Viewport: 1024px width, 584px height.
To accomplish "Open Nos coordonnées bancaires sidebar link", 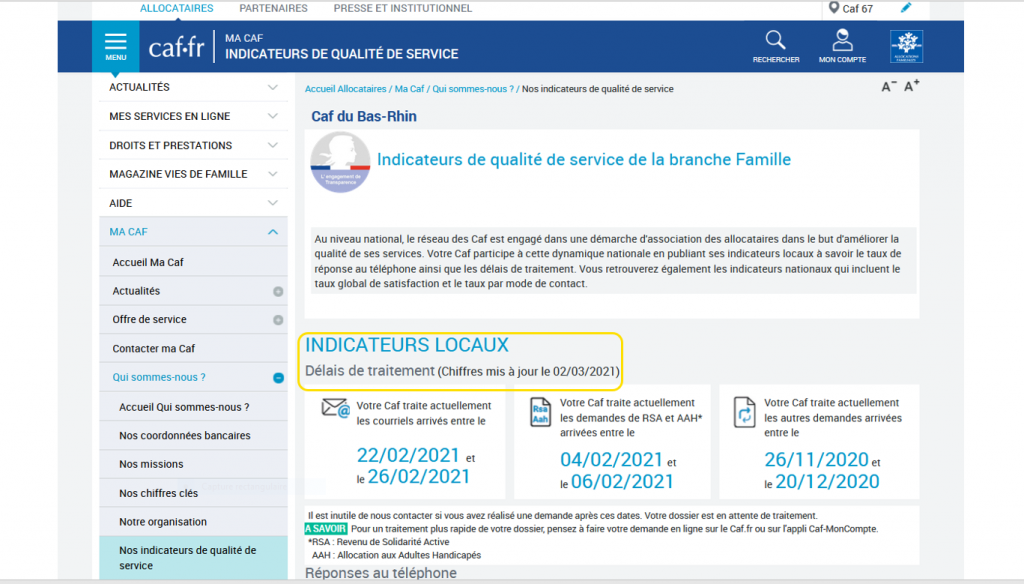I will (x=184, y=436).
